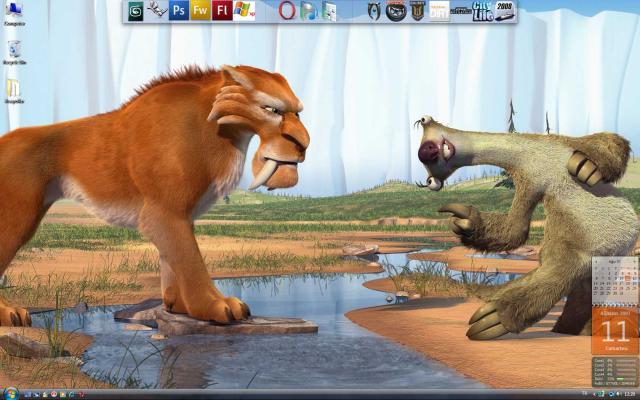This screenshot has height=400, width=640.
Task: Click the volume speaker tray icon
Action: tap(618, 393)
